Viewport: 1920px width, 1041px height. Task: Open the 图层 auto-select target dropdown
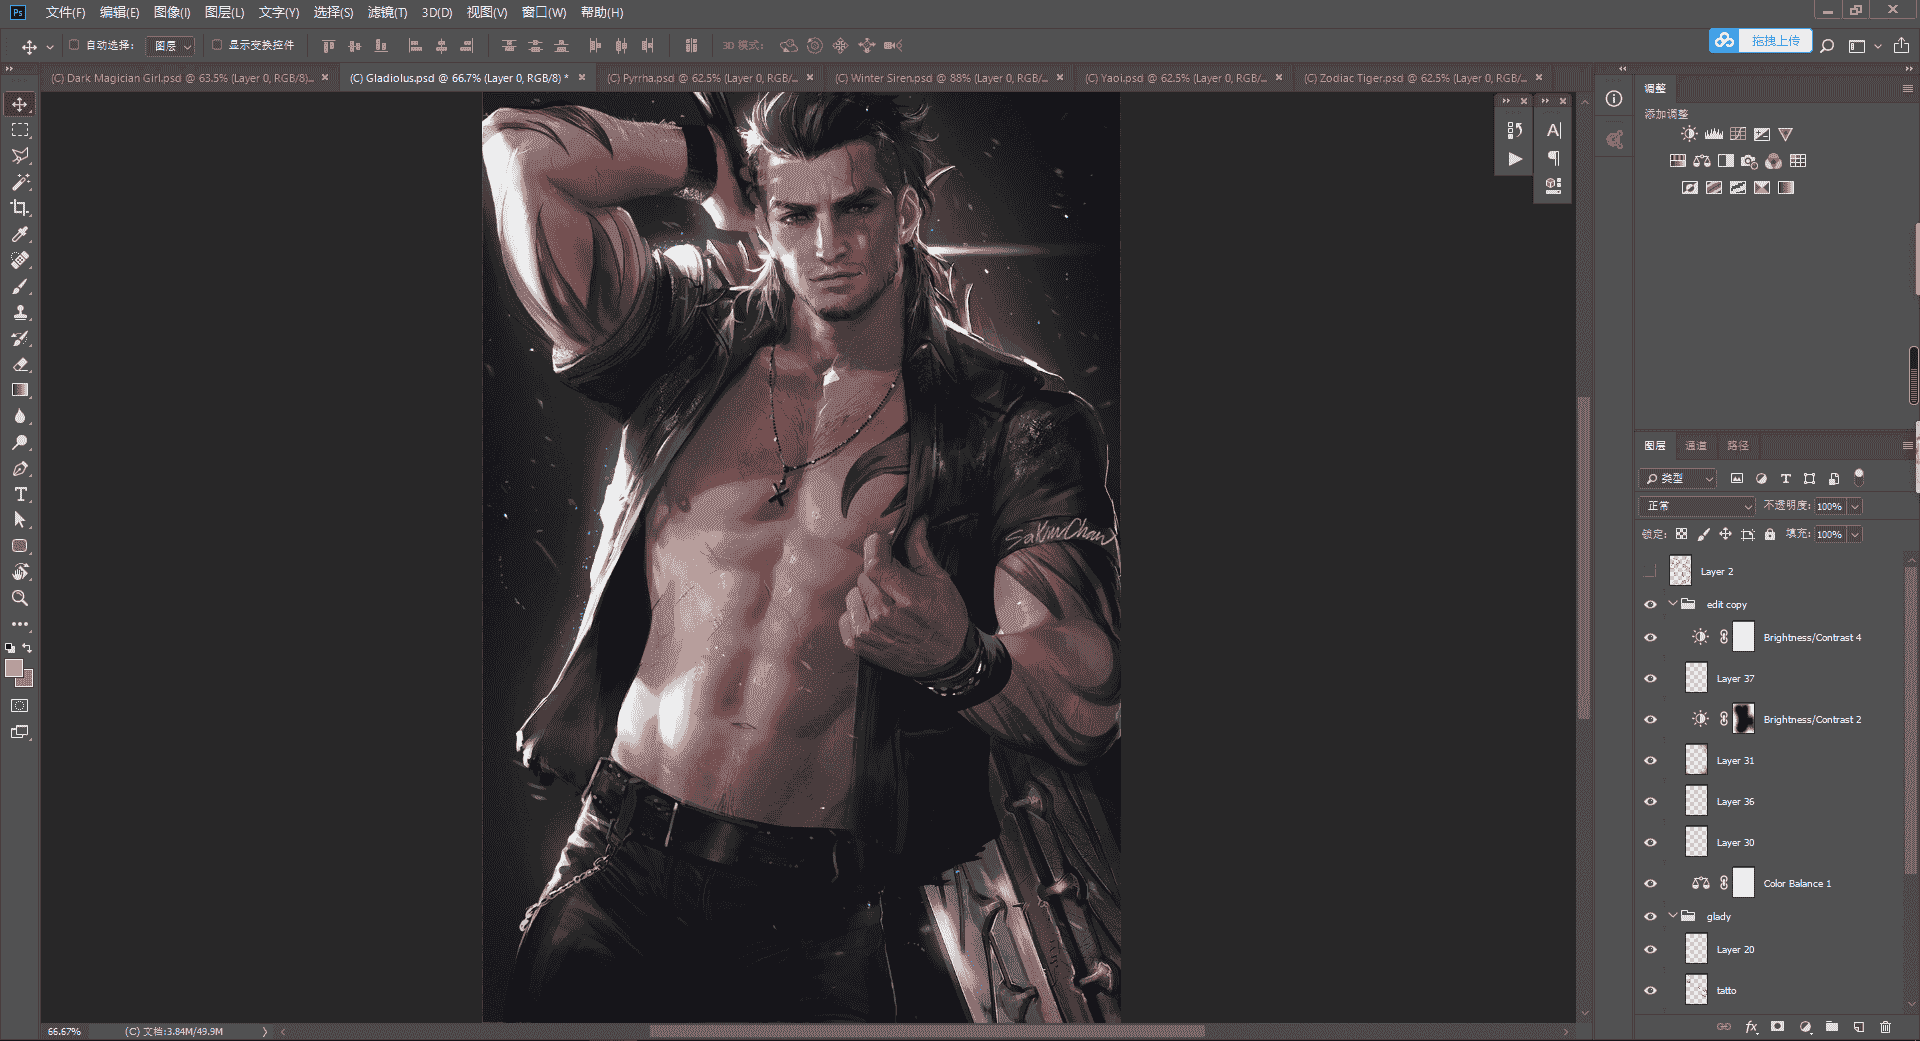click(170, 46)
